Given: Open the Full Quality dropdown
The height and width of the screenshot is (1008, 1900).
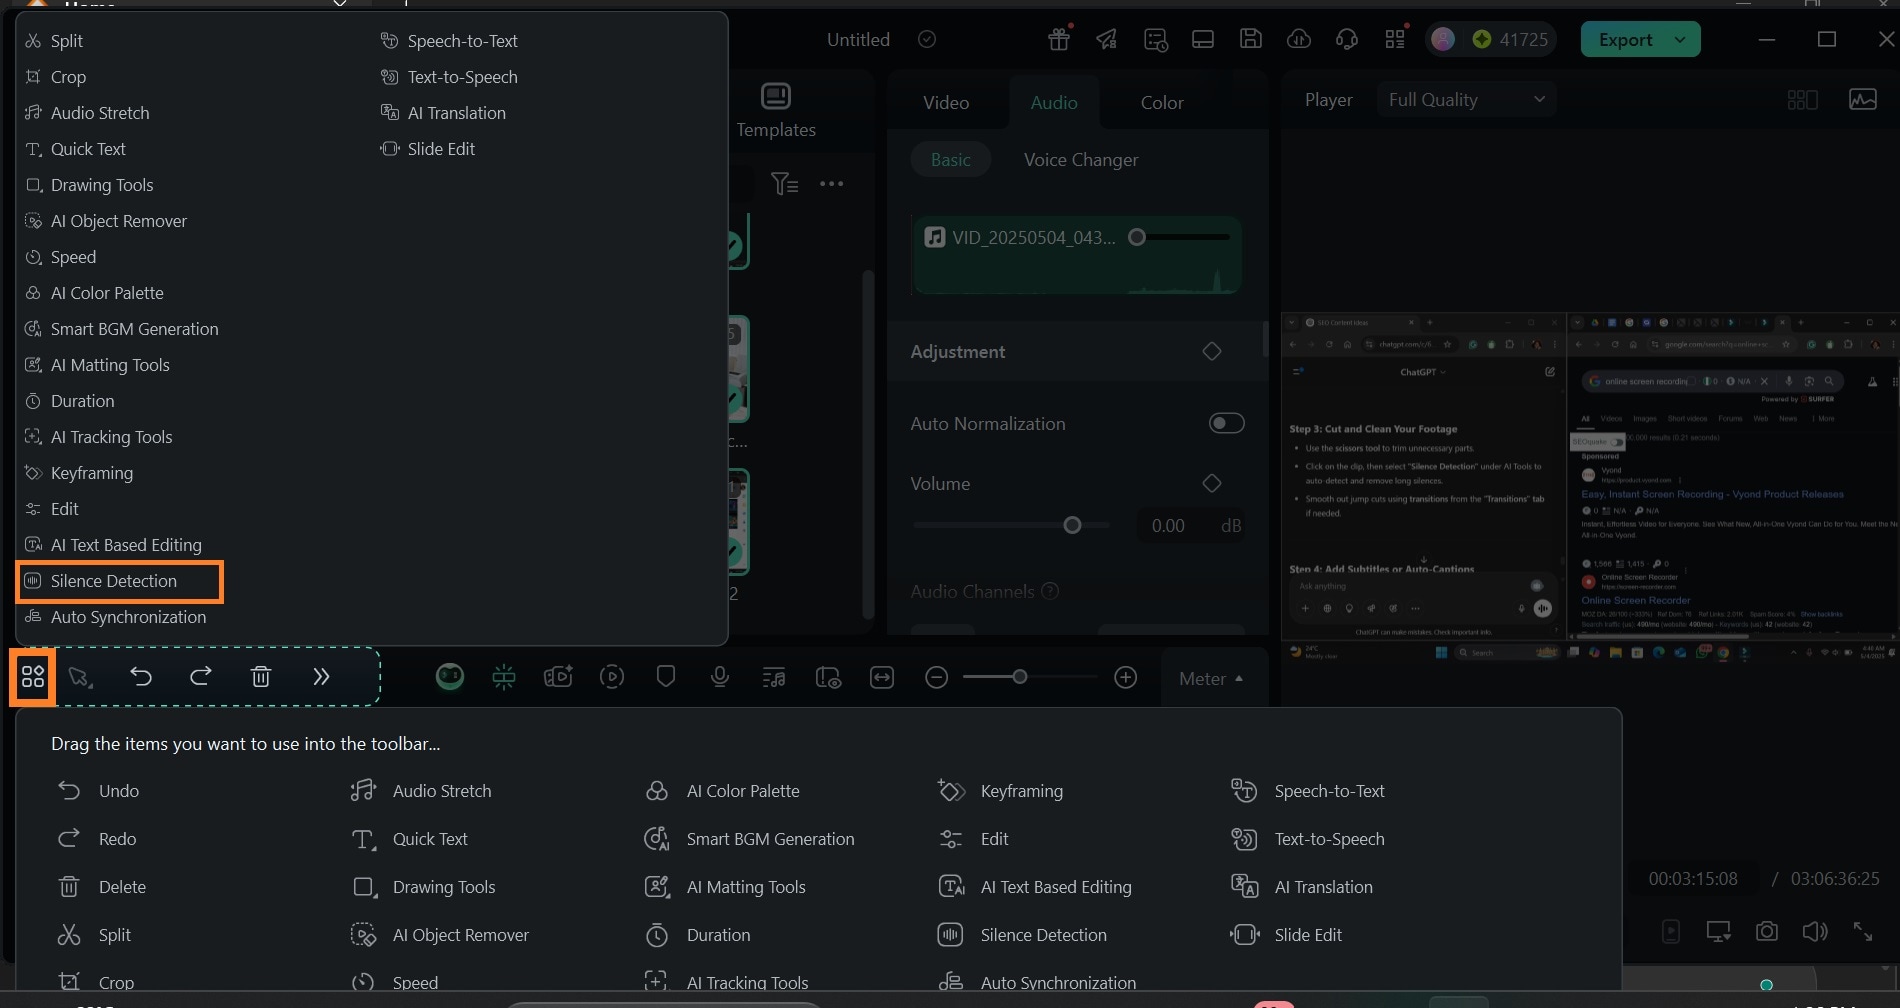Looking at the screenshot, I should pyautogui.click(x=1466, y=99).
